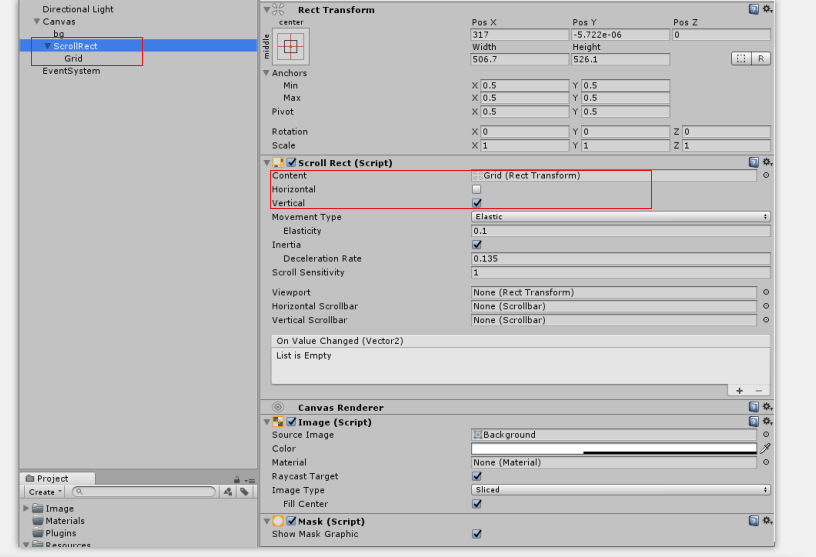Select the Plugins folder
This screenshot has width=816, height=557.
(60, 533)
